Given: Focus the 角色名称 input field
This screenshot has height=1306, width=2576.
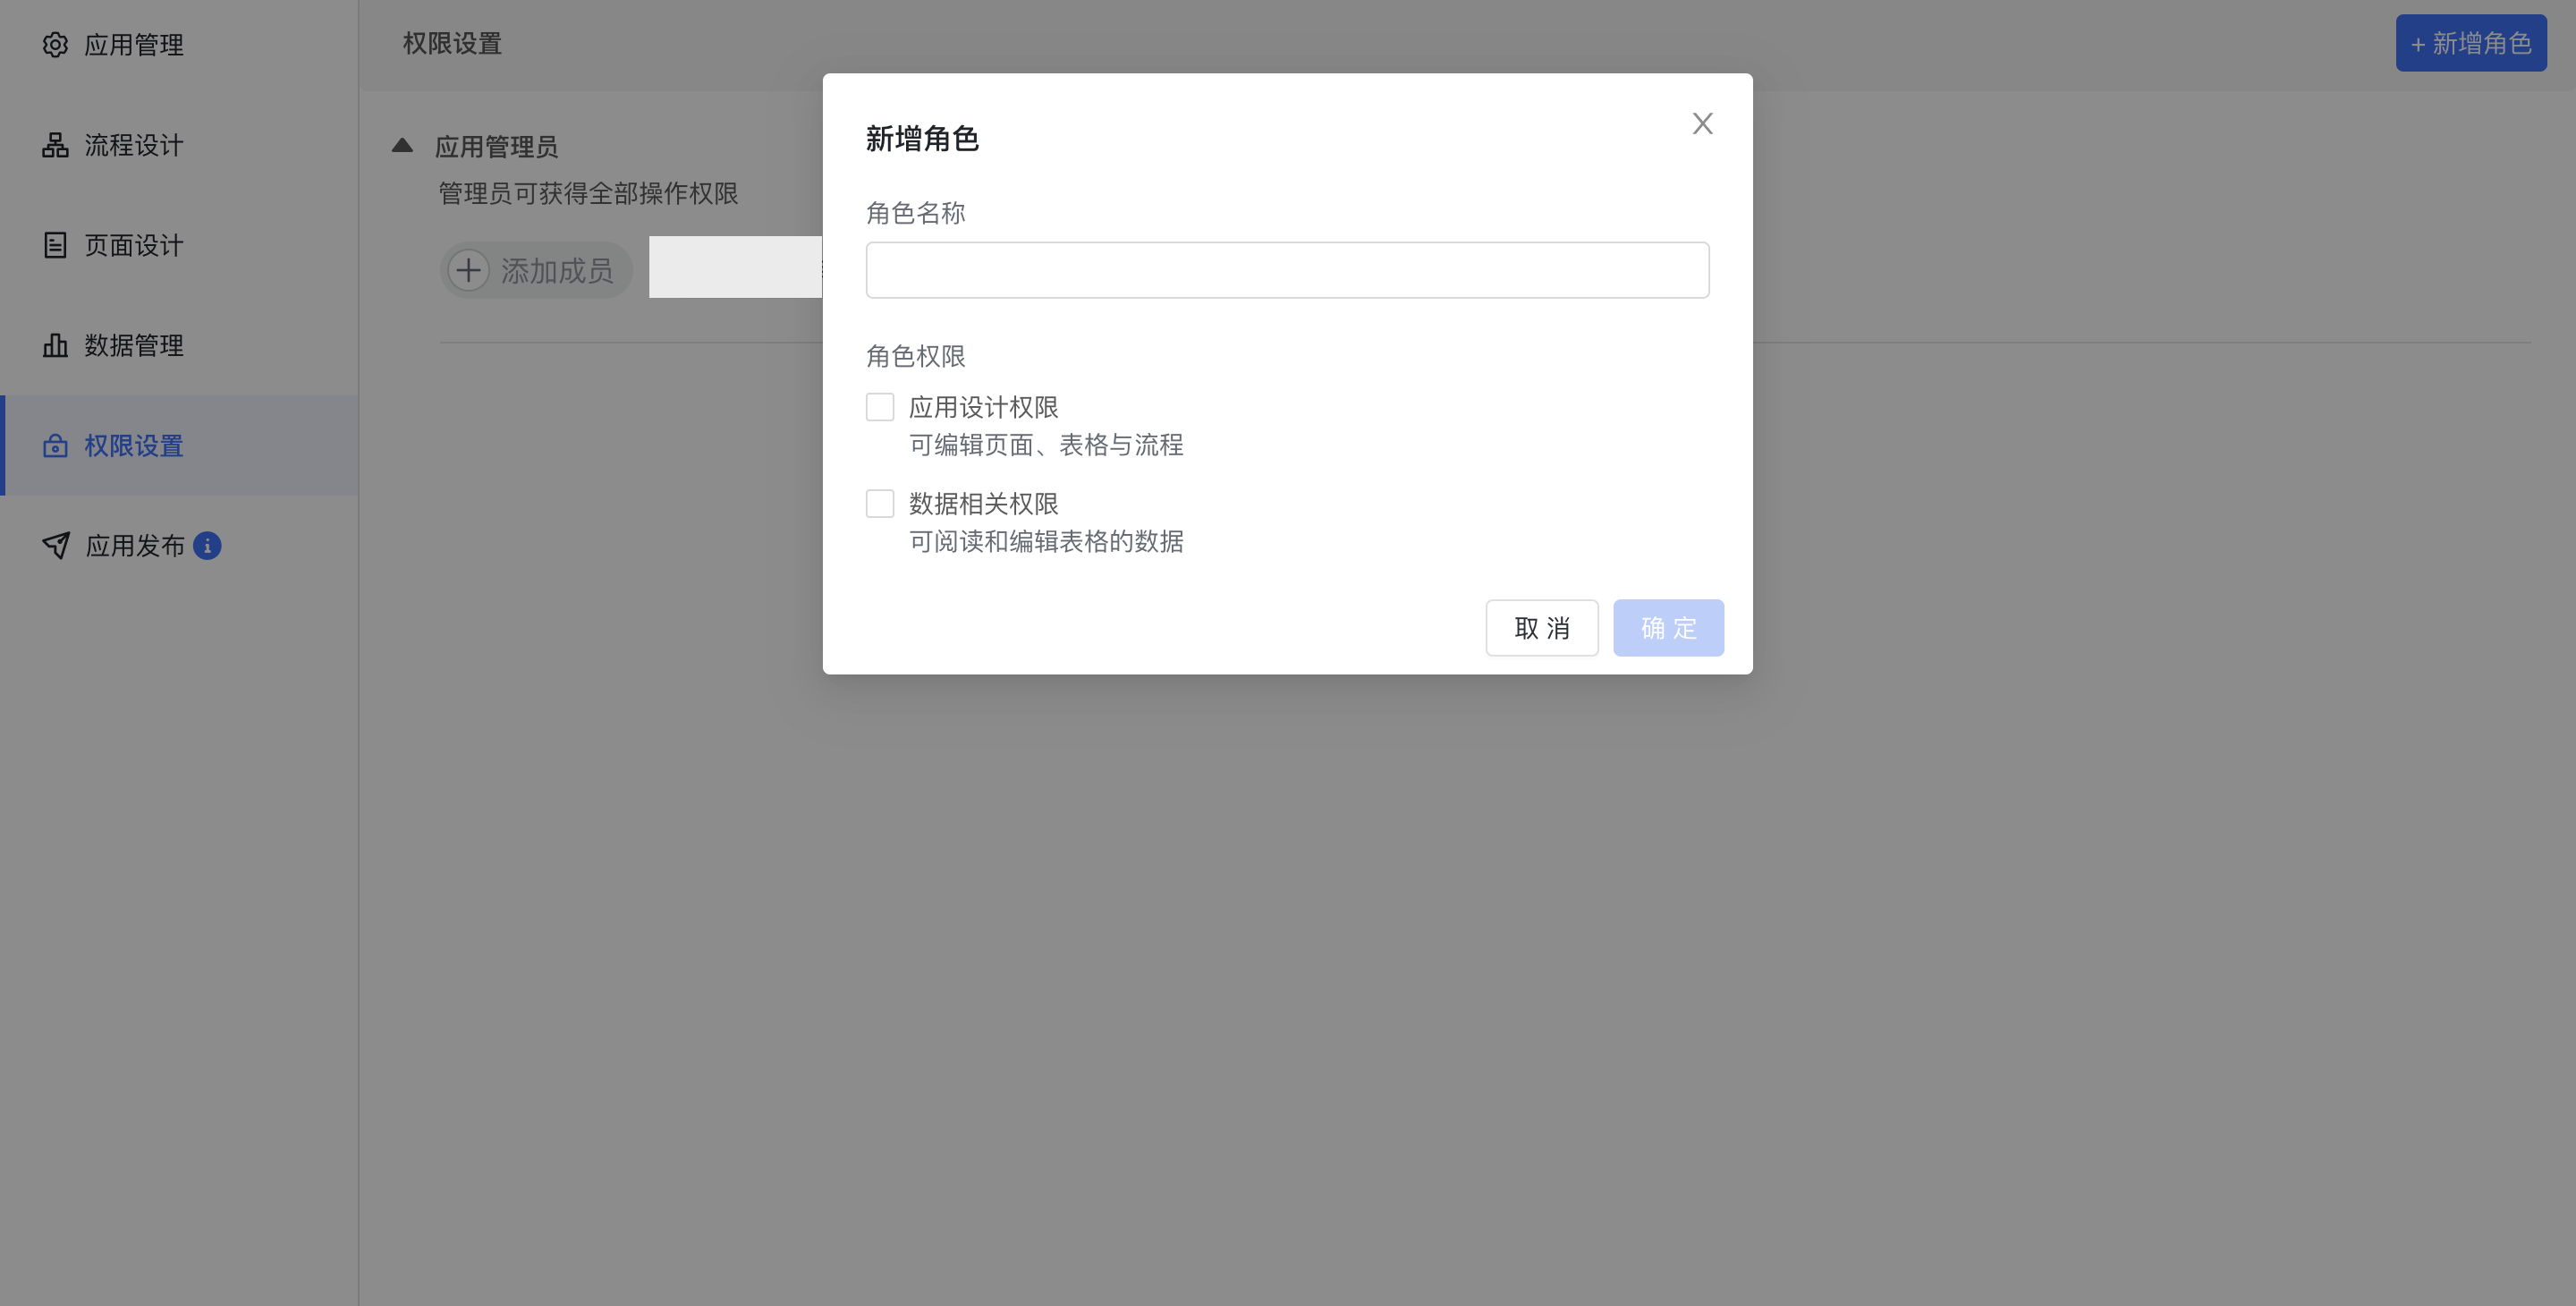Looking at the screenshot, I should tap(1287, 270).
